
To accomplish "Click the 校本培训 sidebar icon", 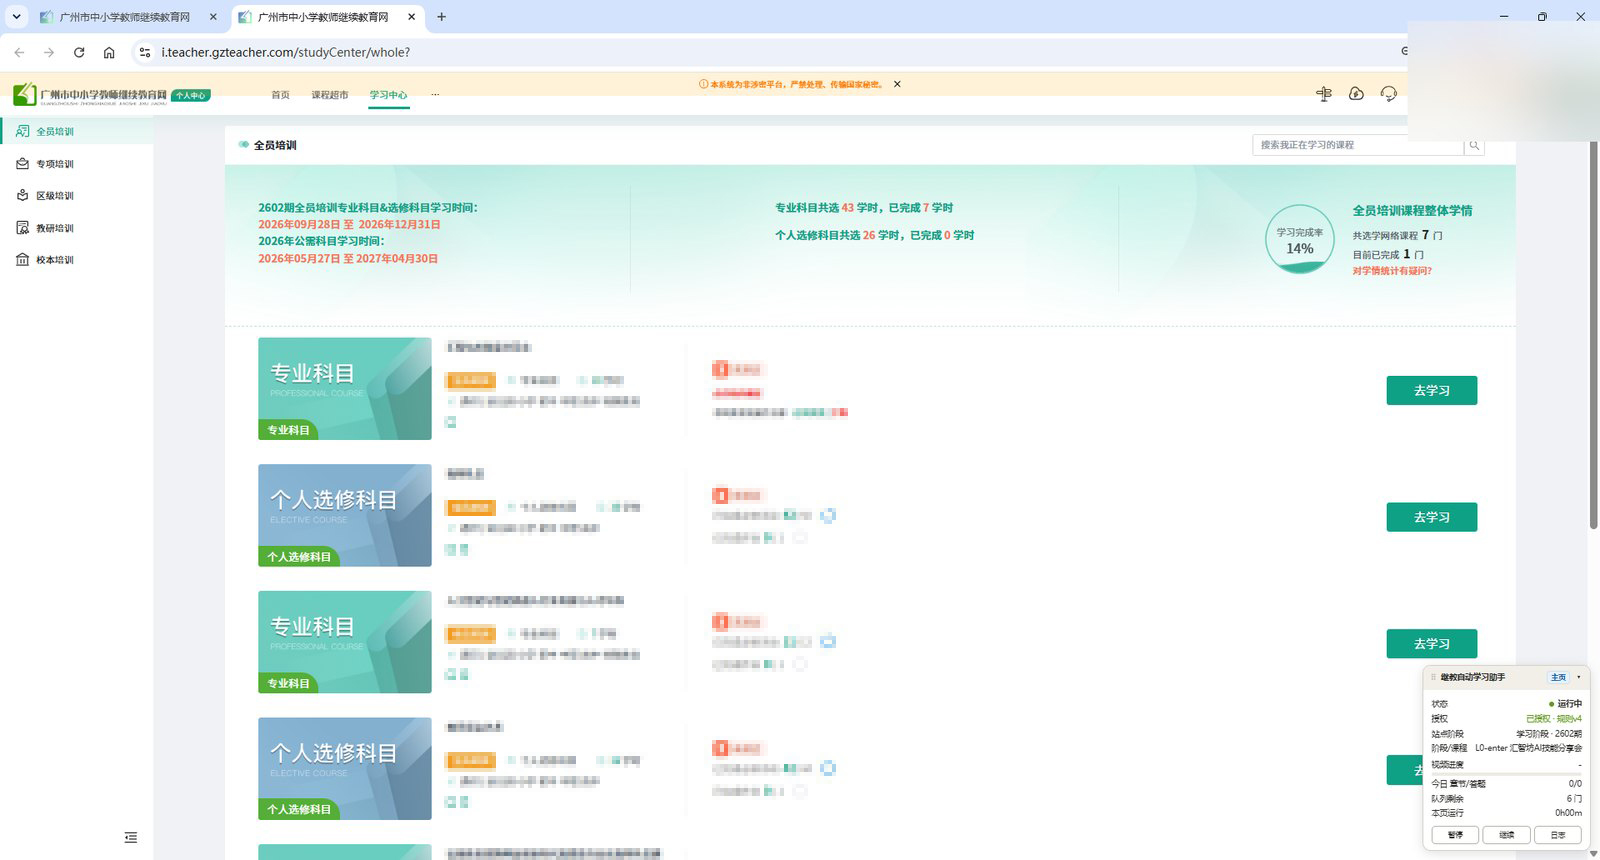I will click(x=22, y=260).
